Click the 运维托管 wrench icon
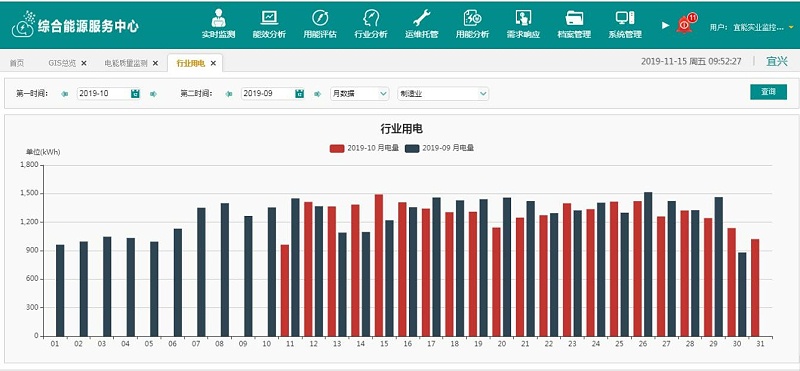 pos(421,18)
